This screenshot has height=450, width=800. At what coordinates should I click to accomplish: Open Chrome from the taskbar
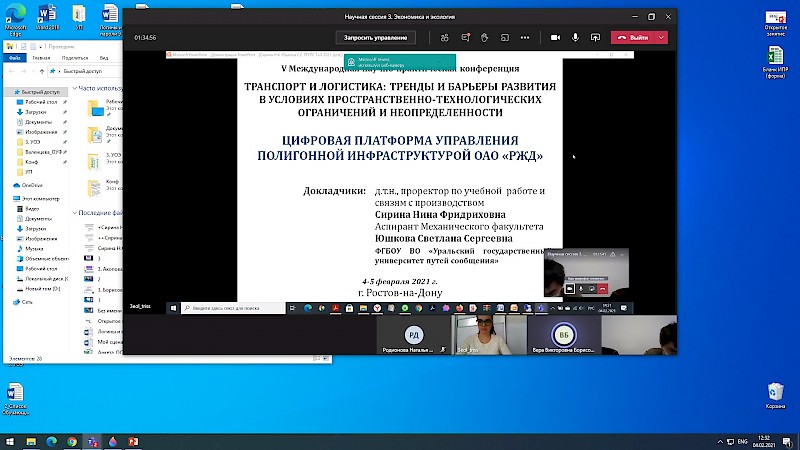[72, 441]
